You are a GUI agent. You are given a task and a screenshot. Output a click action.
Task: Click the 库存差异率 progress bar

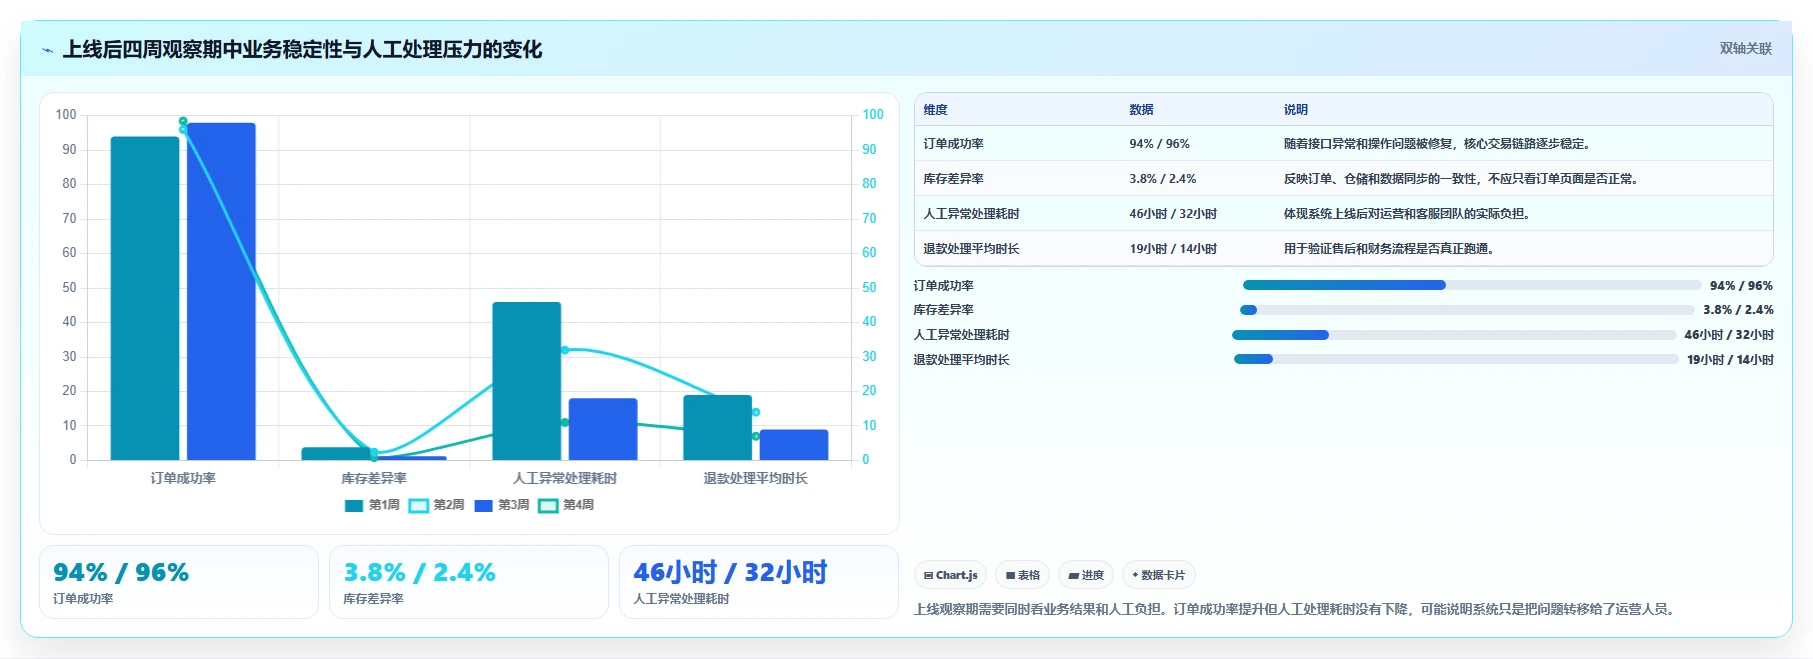pyautogui.click(x=1468, y=310)
